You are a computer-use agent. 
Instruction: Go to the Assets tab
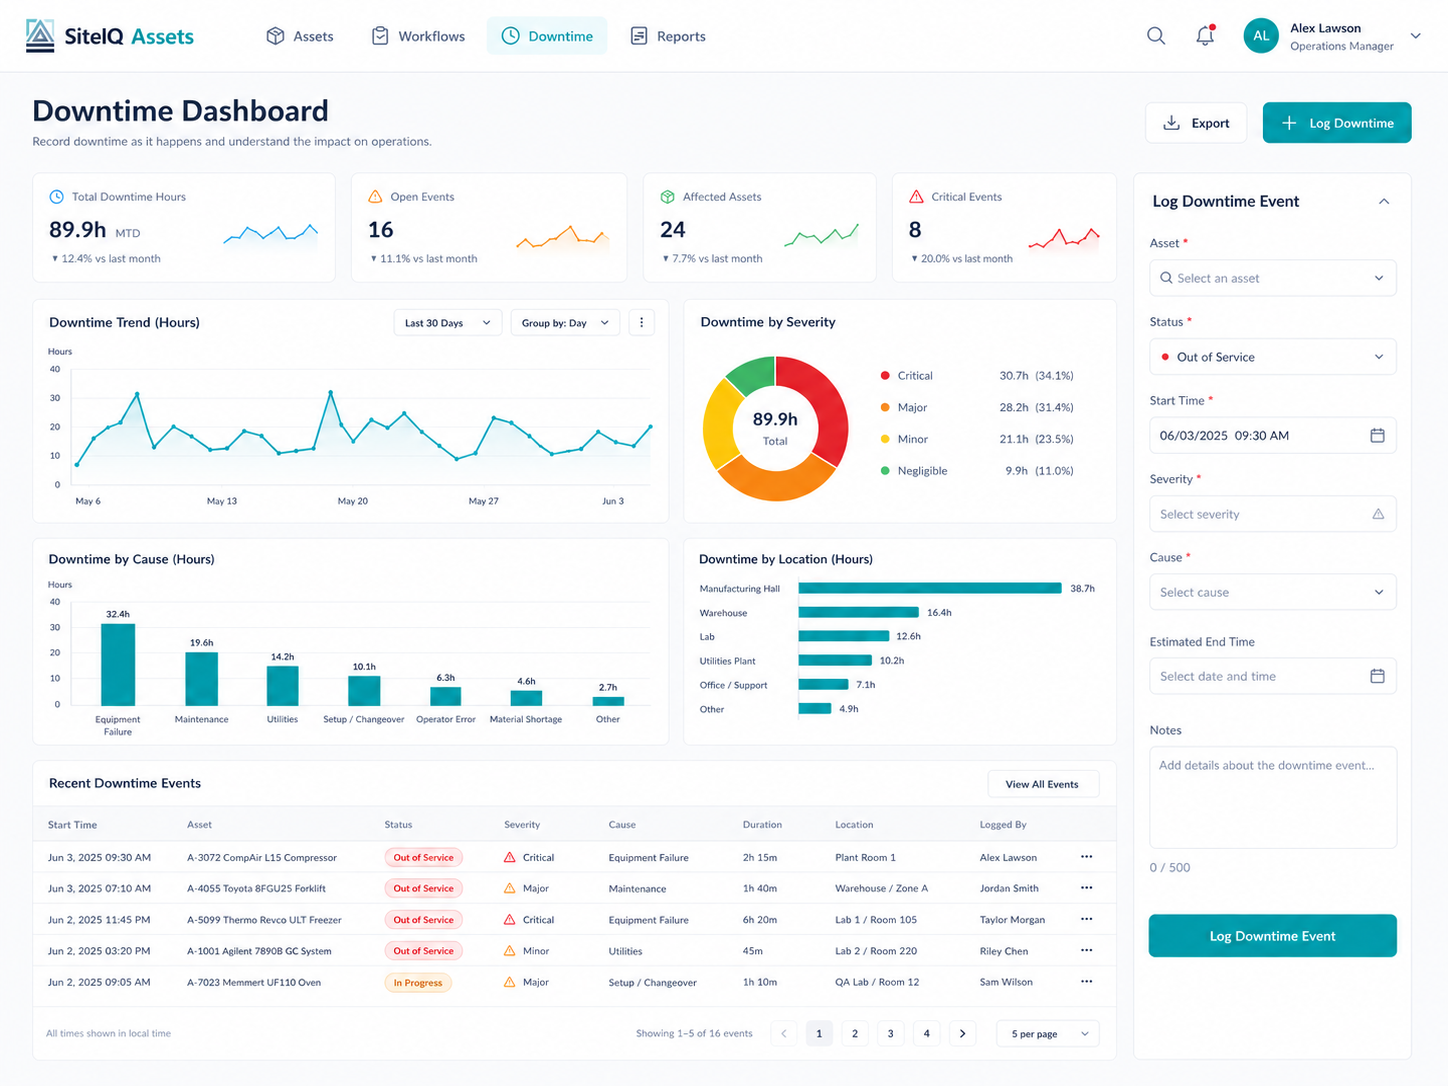tap(300, 36)
